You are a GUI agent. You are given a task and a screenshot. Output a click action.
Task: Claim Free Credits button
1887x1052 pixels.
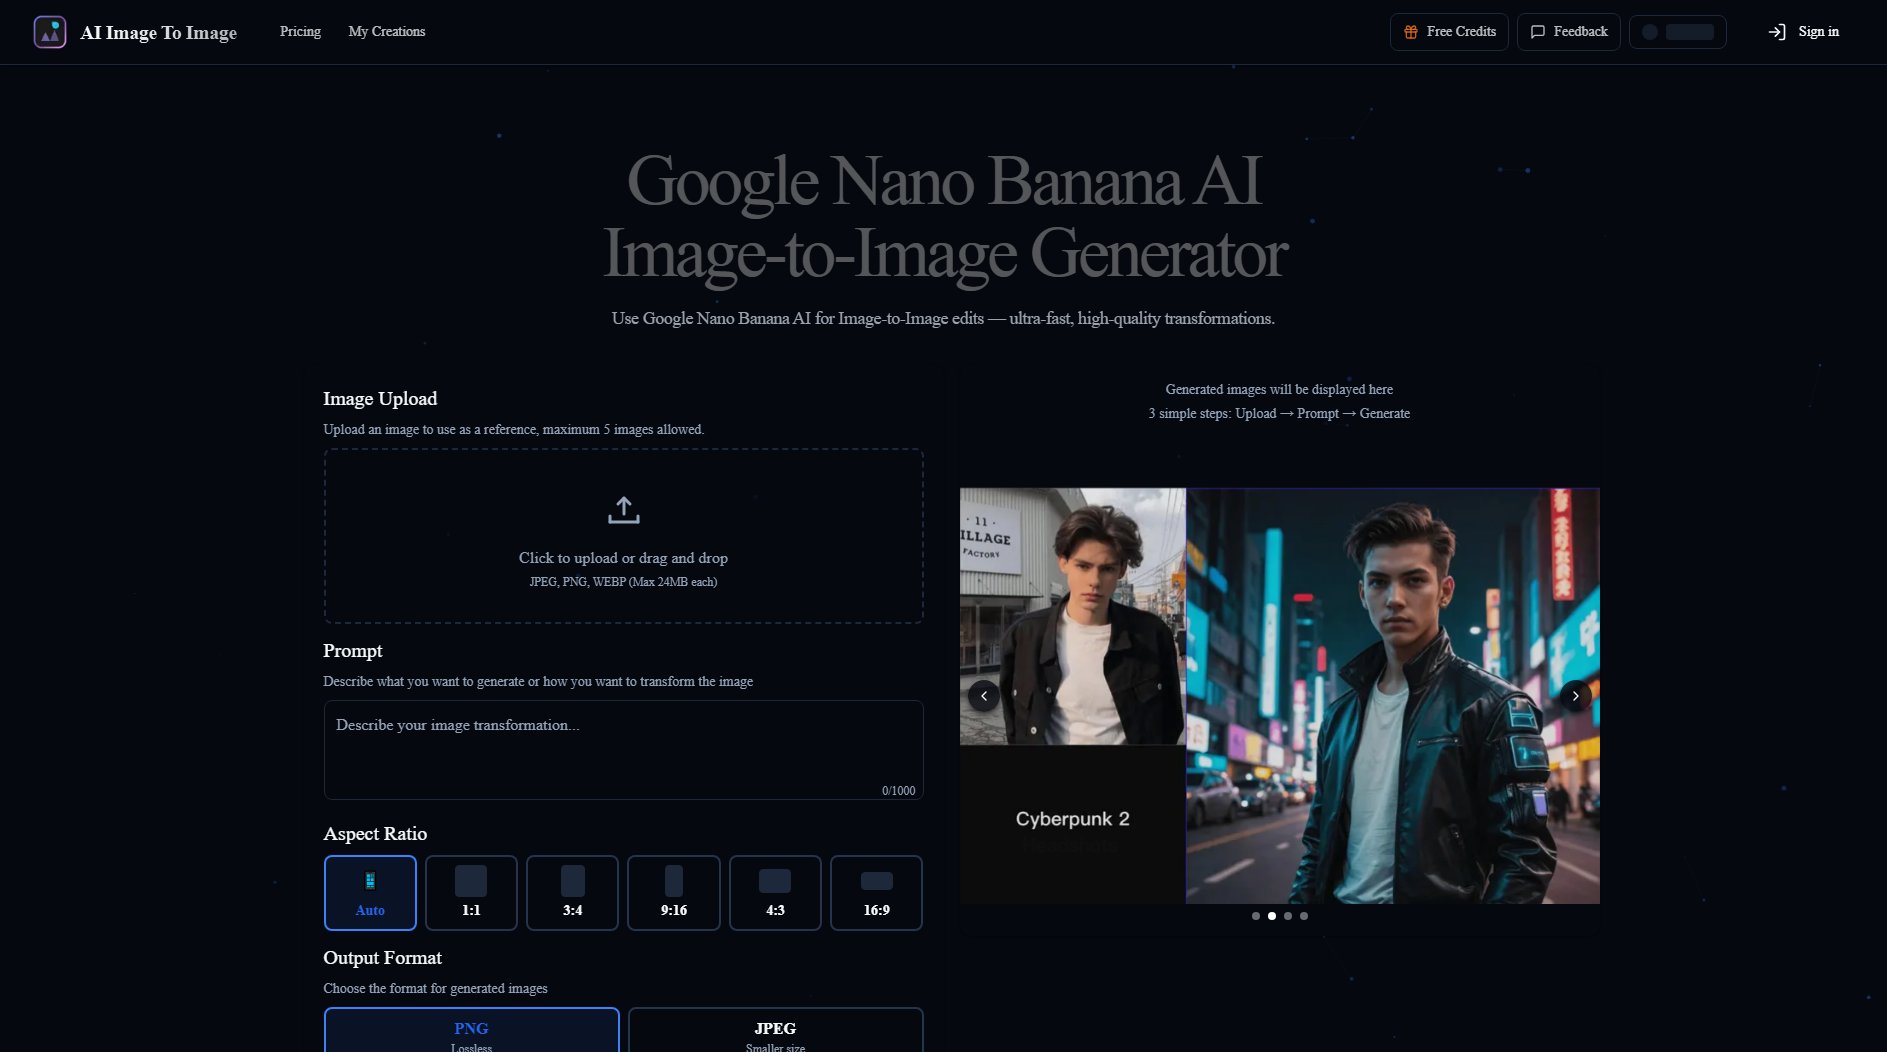point(1449,32)
